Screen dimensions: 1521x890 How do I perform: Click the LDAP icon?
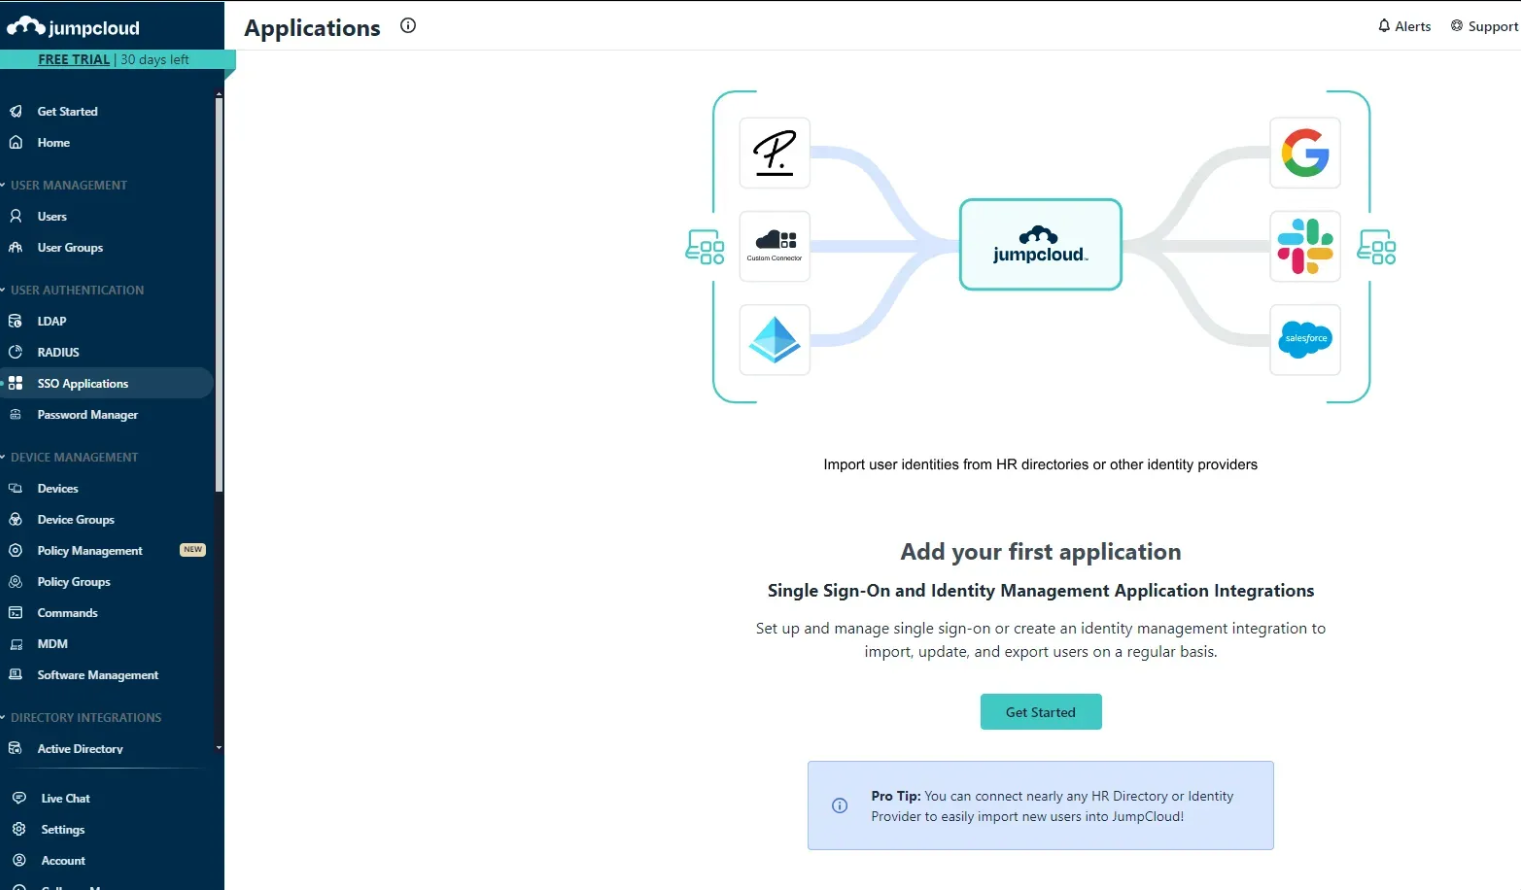(x=16, y=321)
